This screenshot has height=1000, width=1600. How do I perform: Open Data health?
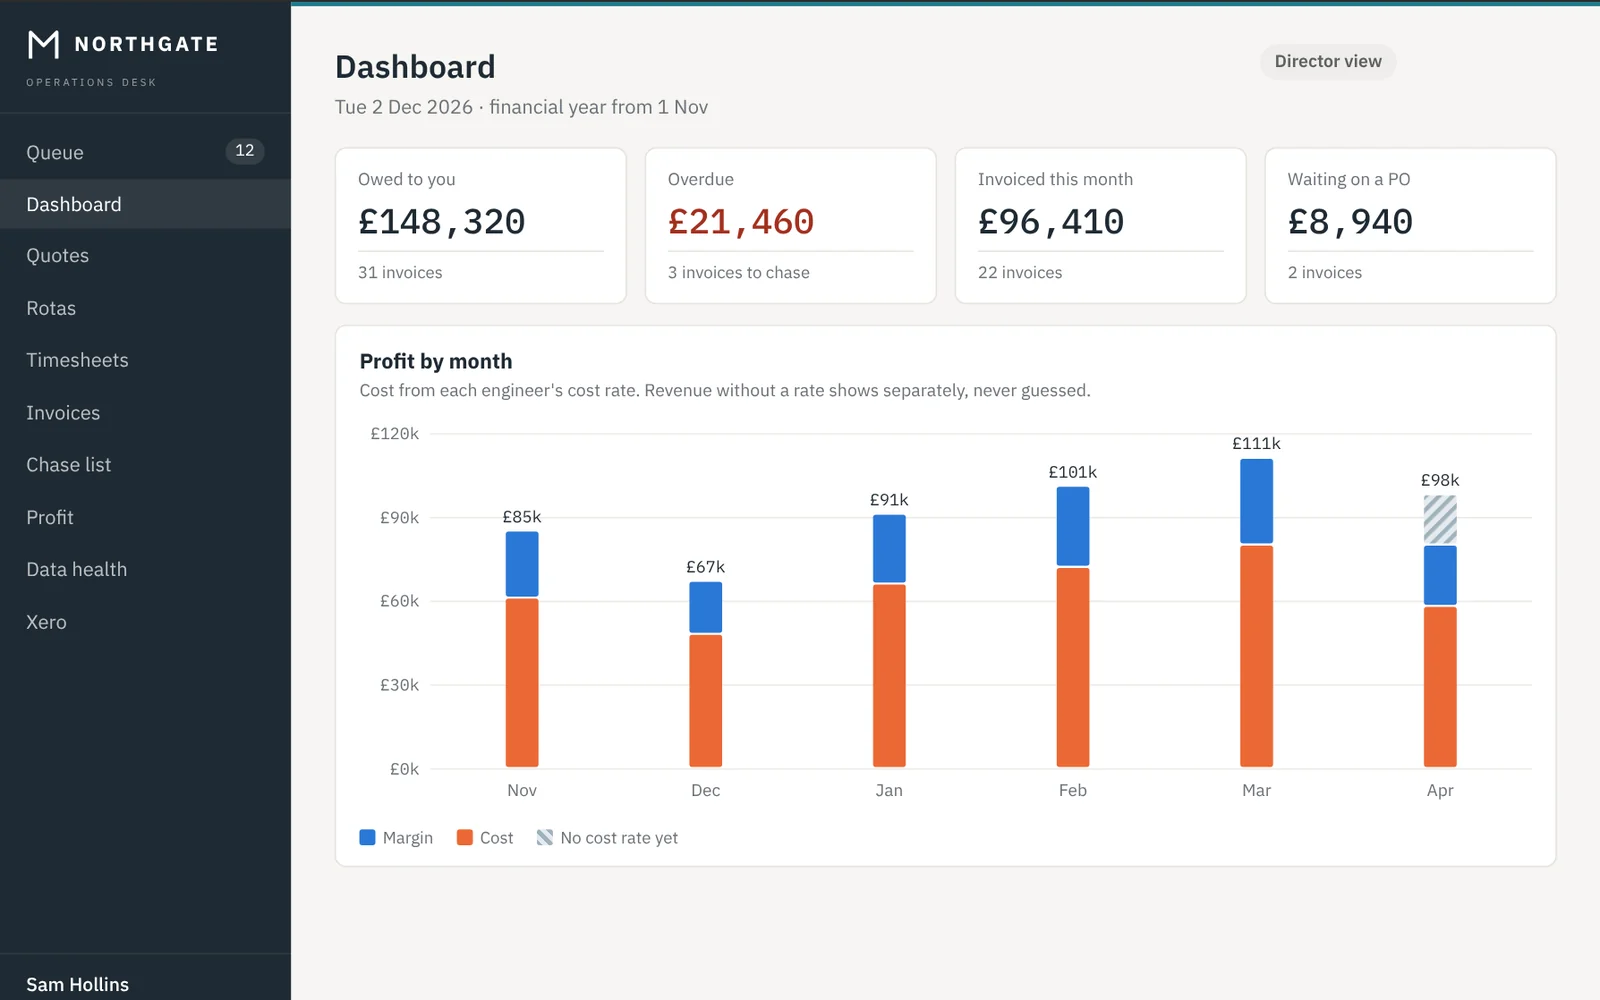145,569
